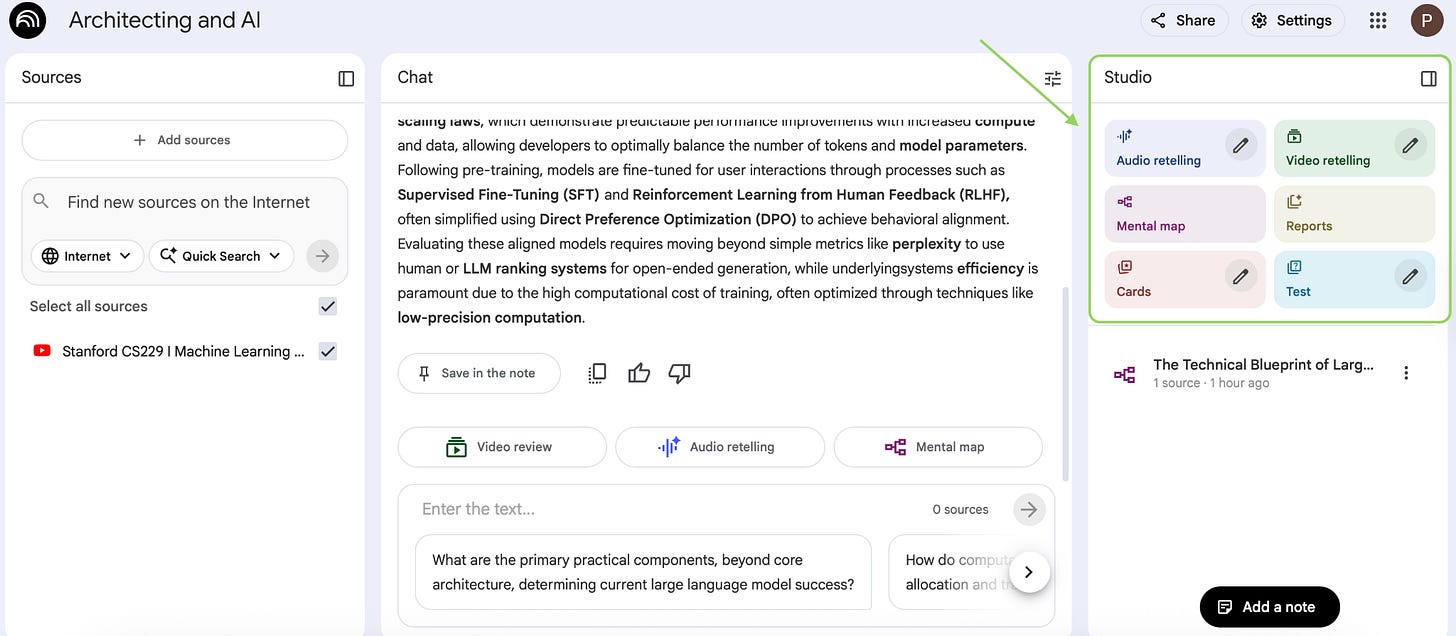This screenshot has width=1456, height=636.
Task: Show next suggested question arrow
Action: tap(1029, 572)
